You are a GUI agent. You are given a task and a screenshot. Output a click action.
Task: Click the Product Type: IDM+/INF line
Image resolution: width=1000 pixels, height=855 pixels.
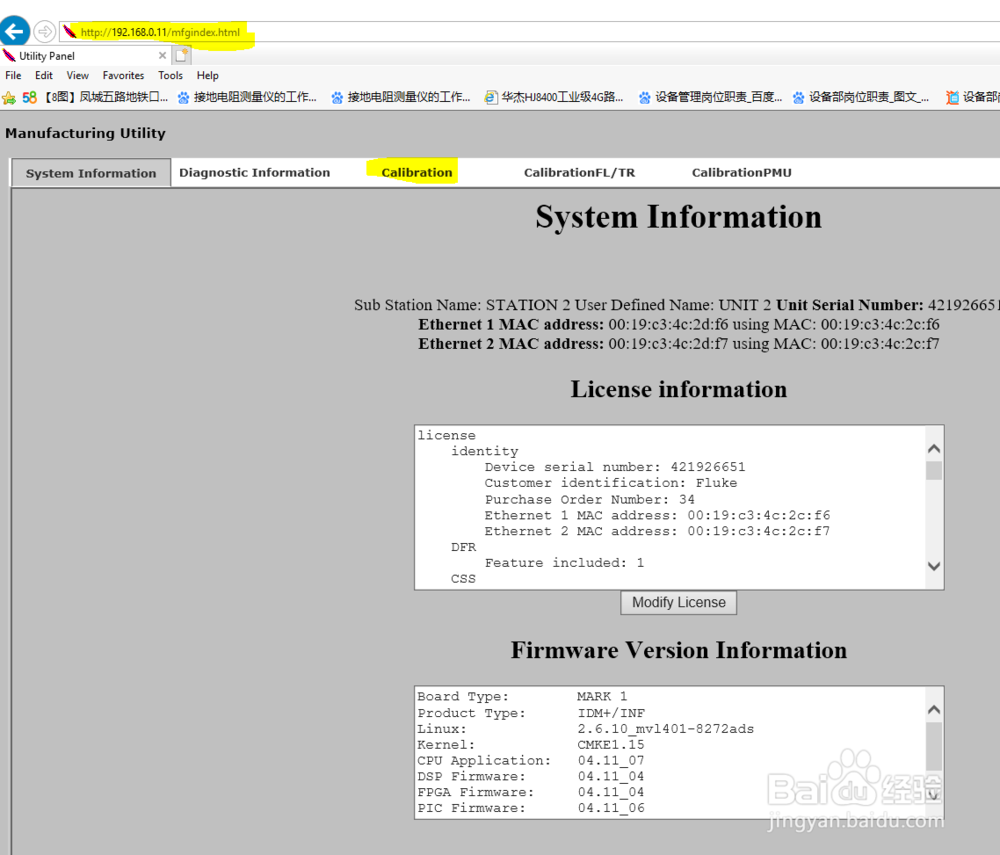tap(531, 713)
